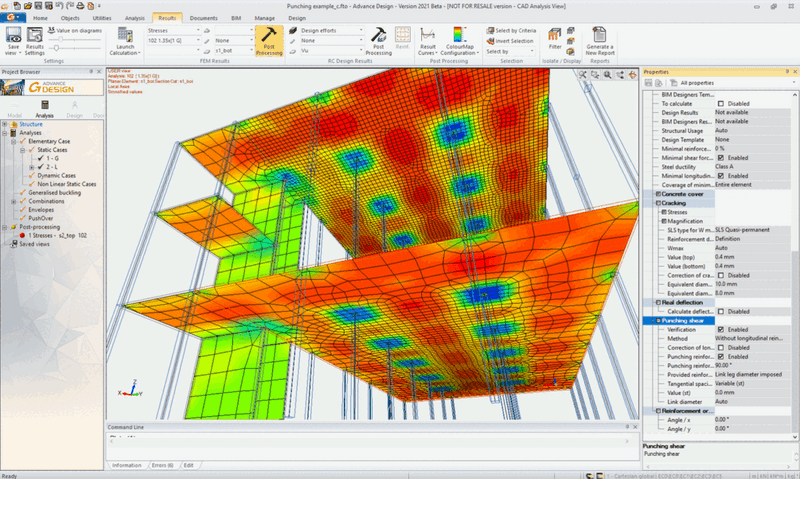Switch to the Objects ribbon tab
This screenshot has width=800, height=532.
(70, 18)
